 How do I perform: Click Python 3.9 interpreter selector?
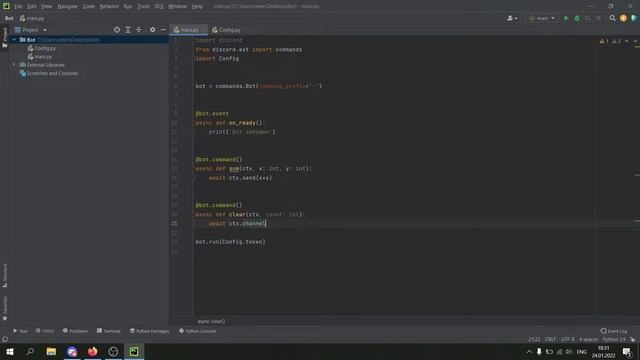tap(614, 339)
